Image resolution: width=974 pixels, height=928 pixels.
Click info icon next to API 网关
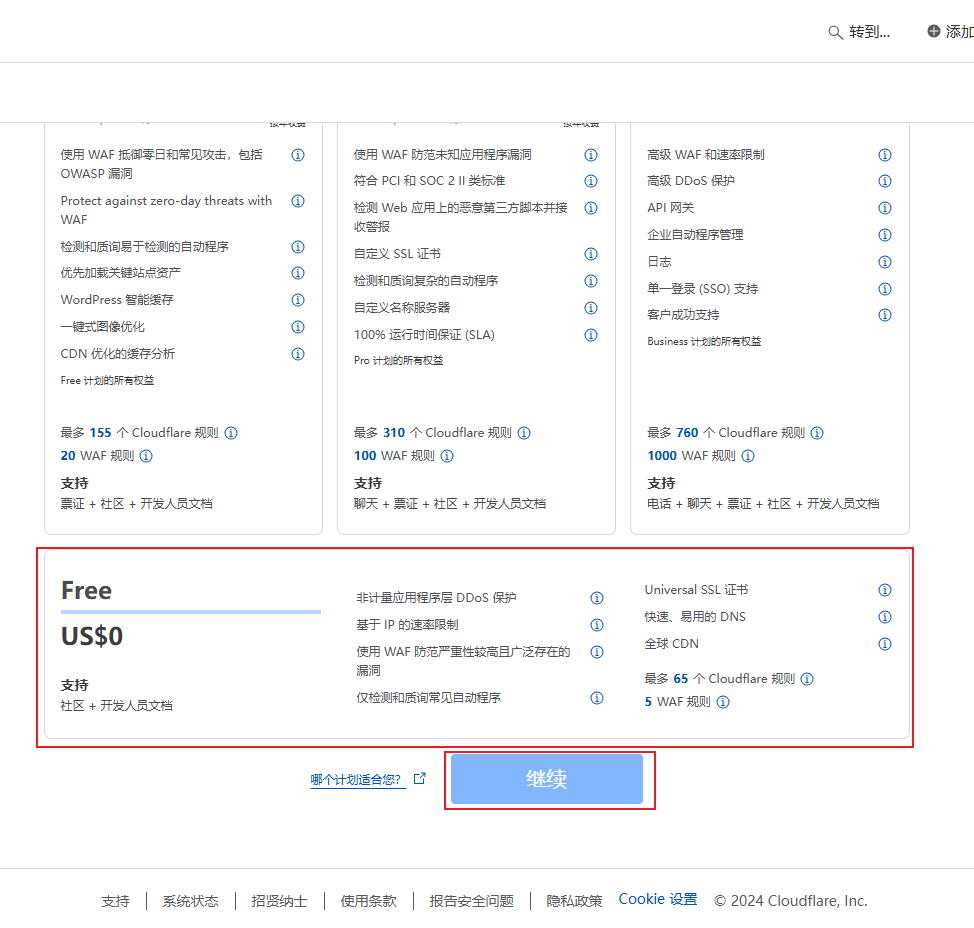(x=884, y=208)
